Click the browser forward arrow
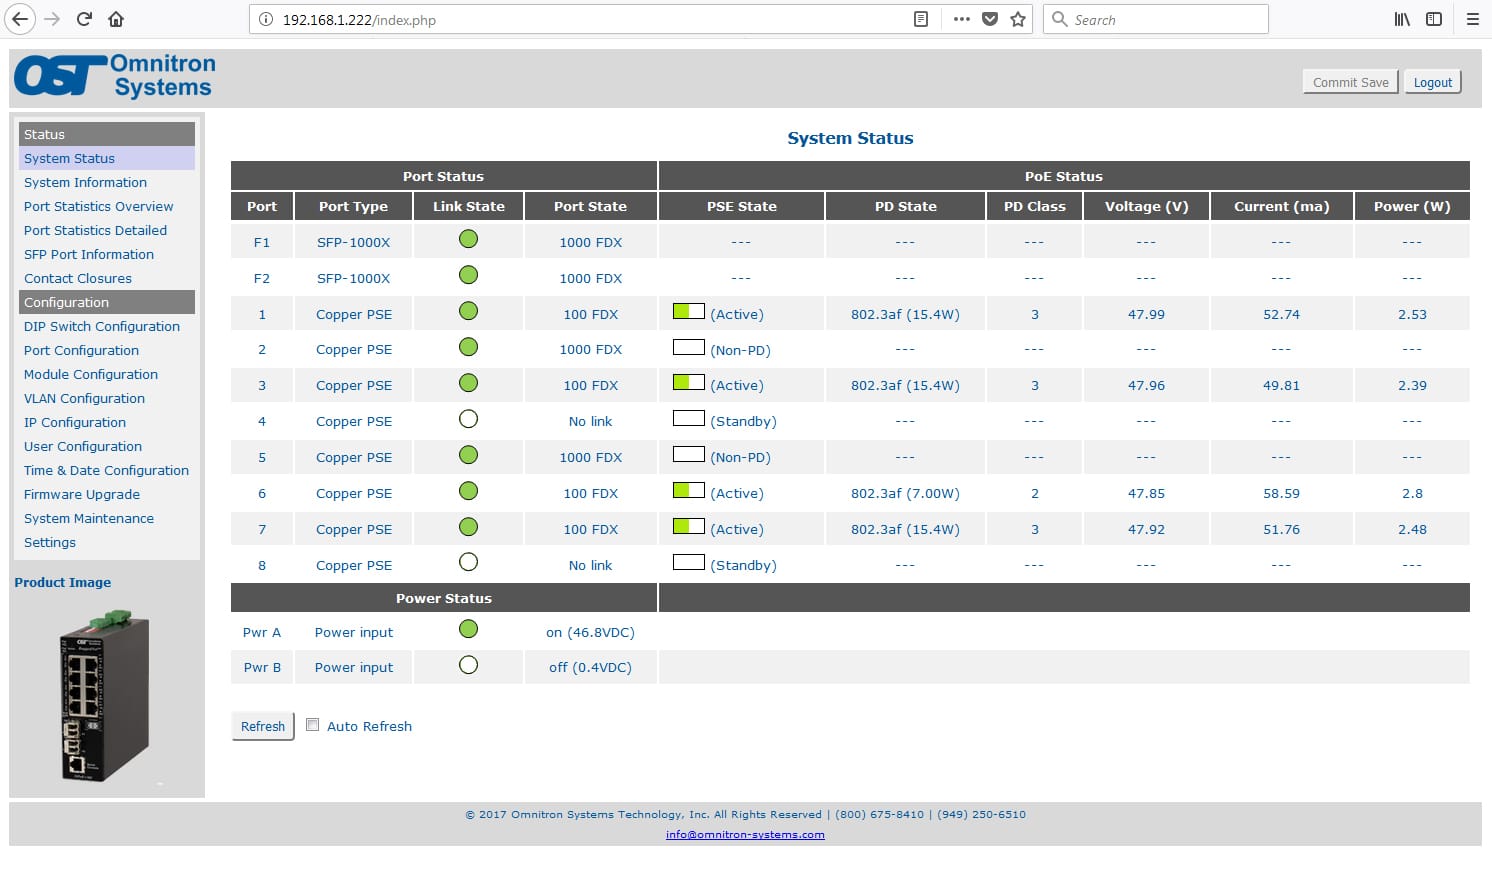The width and height of the screenshot is (1492, 873). [x=52, y=19]
